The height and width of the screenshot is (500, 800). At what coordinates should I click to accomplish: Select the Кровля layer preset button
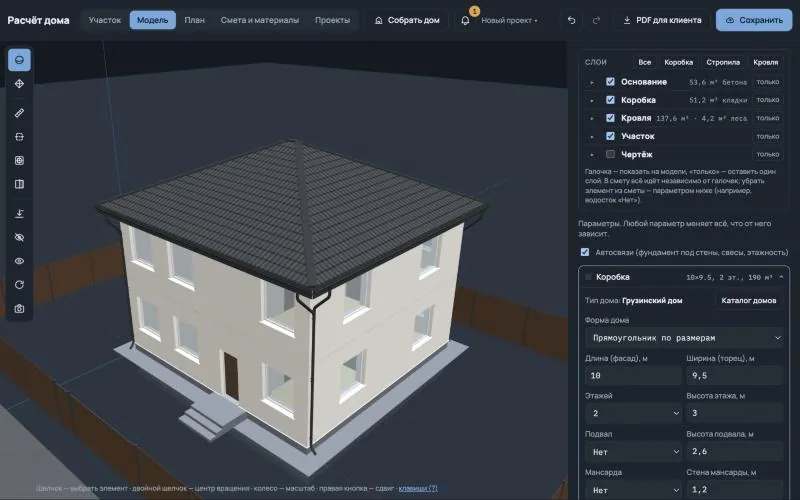(x=765, y=62)
